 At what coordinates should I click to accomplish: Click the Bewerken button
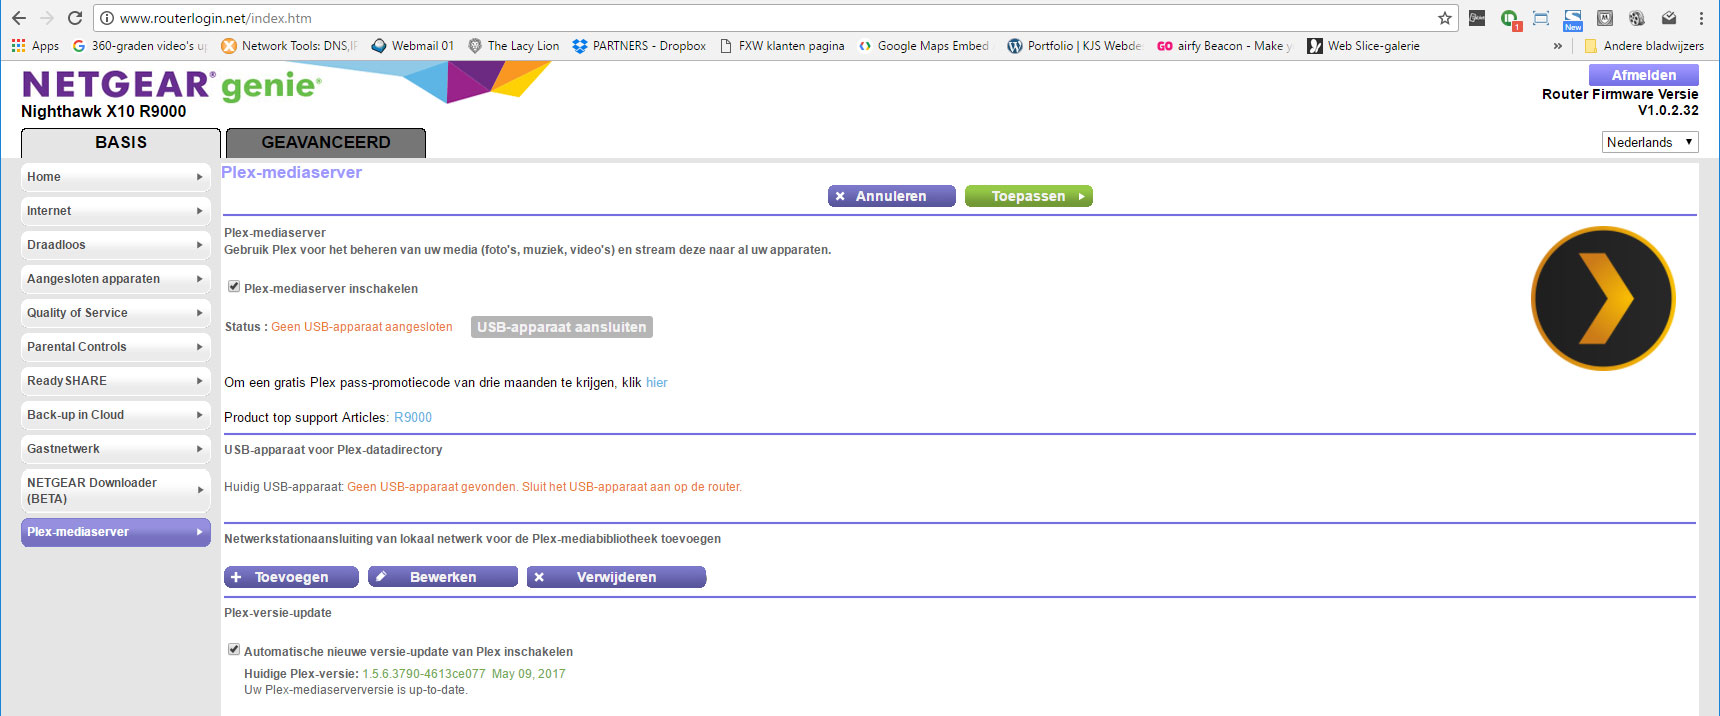point(443,577)
